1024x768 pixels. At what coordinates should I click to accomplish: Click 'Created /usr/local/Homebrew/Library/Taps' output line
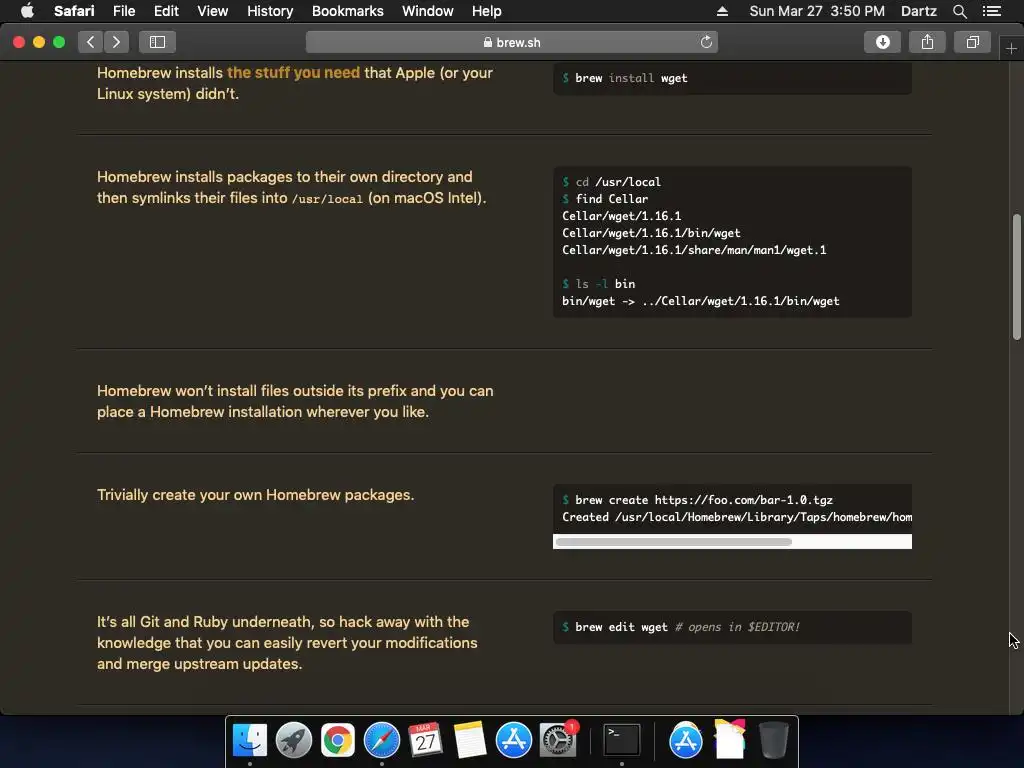coord(737,517)
